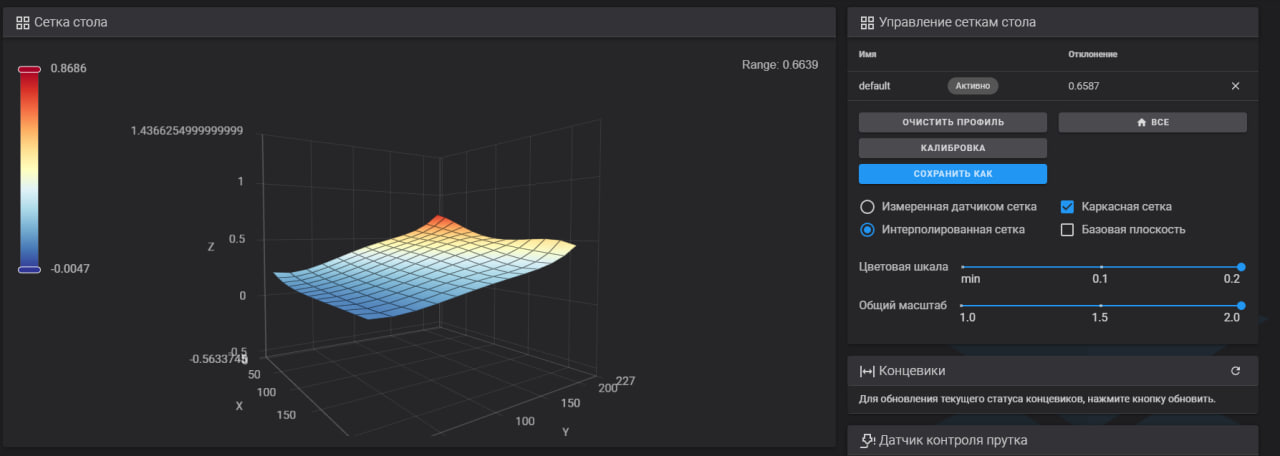Image resolution: width=1280 pixels, height=456 pixels.
Task: Click the grid icon beside Сетка стола title
Action: pos(23,22)
